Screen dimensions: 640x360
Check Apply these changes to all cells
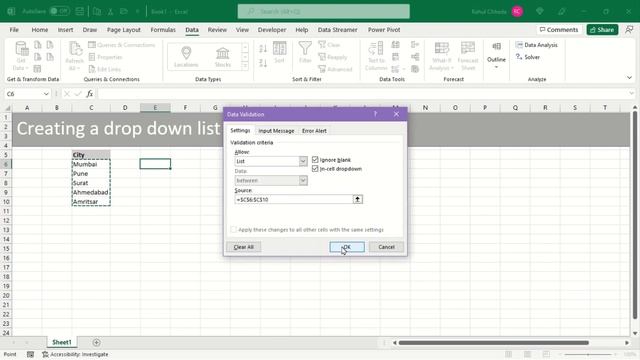pos(233,230)
